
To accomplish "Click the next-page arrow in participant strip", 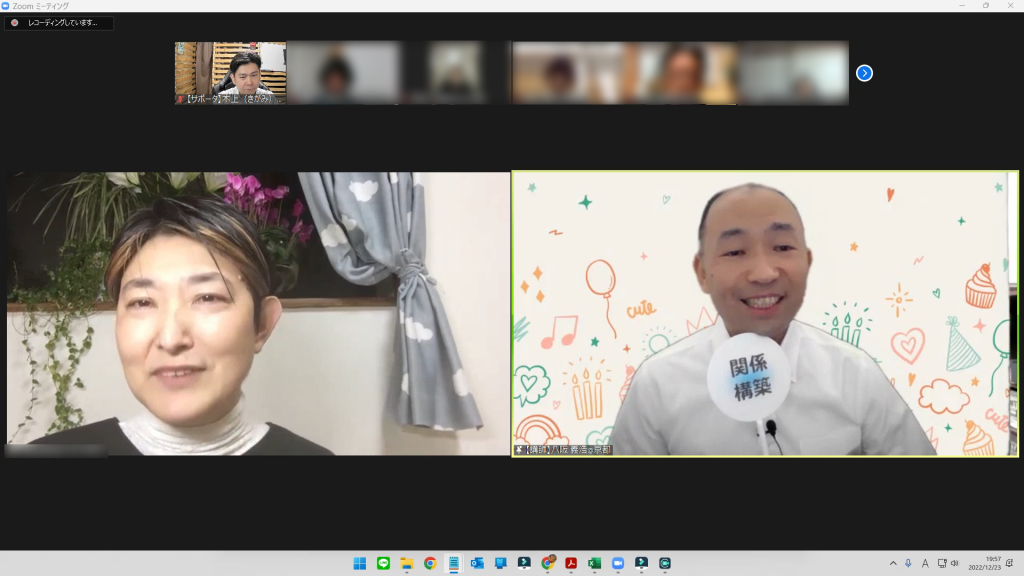I will click(865, 73).
